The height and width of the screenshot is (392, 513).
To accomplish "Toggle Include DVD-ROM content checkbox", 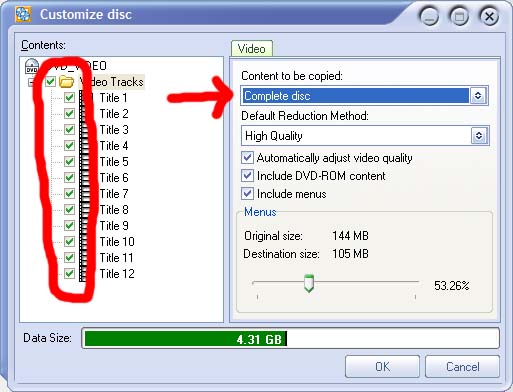I will [x=247, y=176].
